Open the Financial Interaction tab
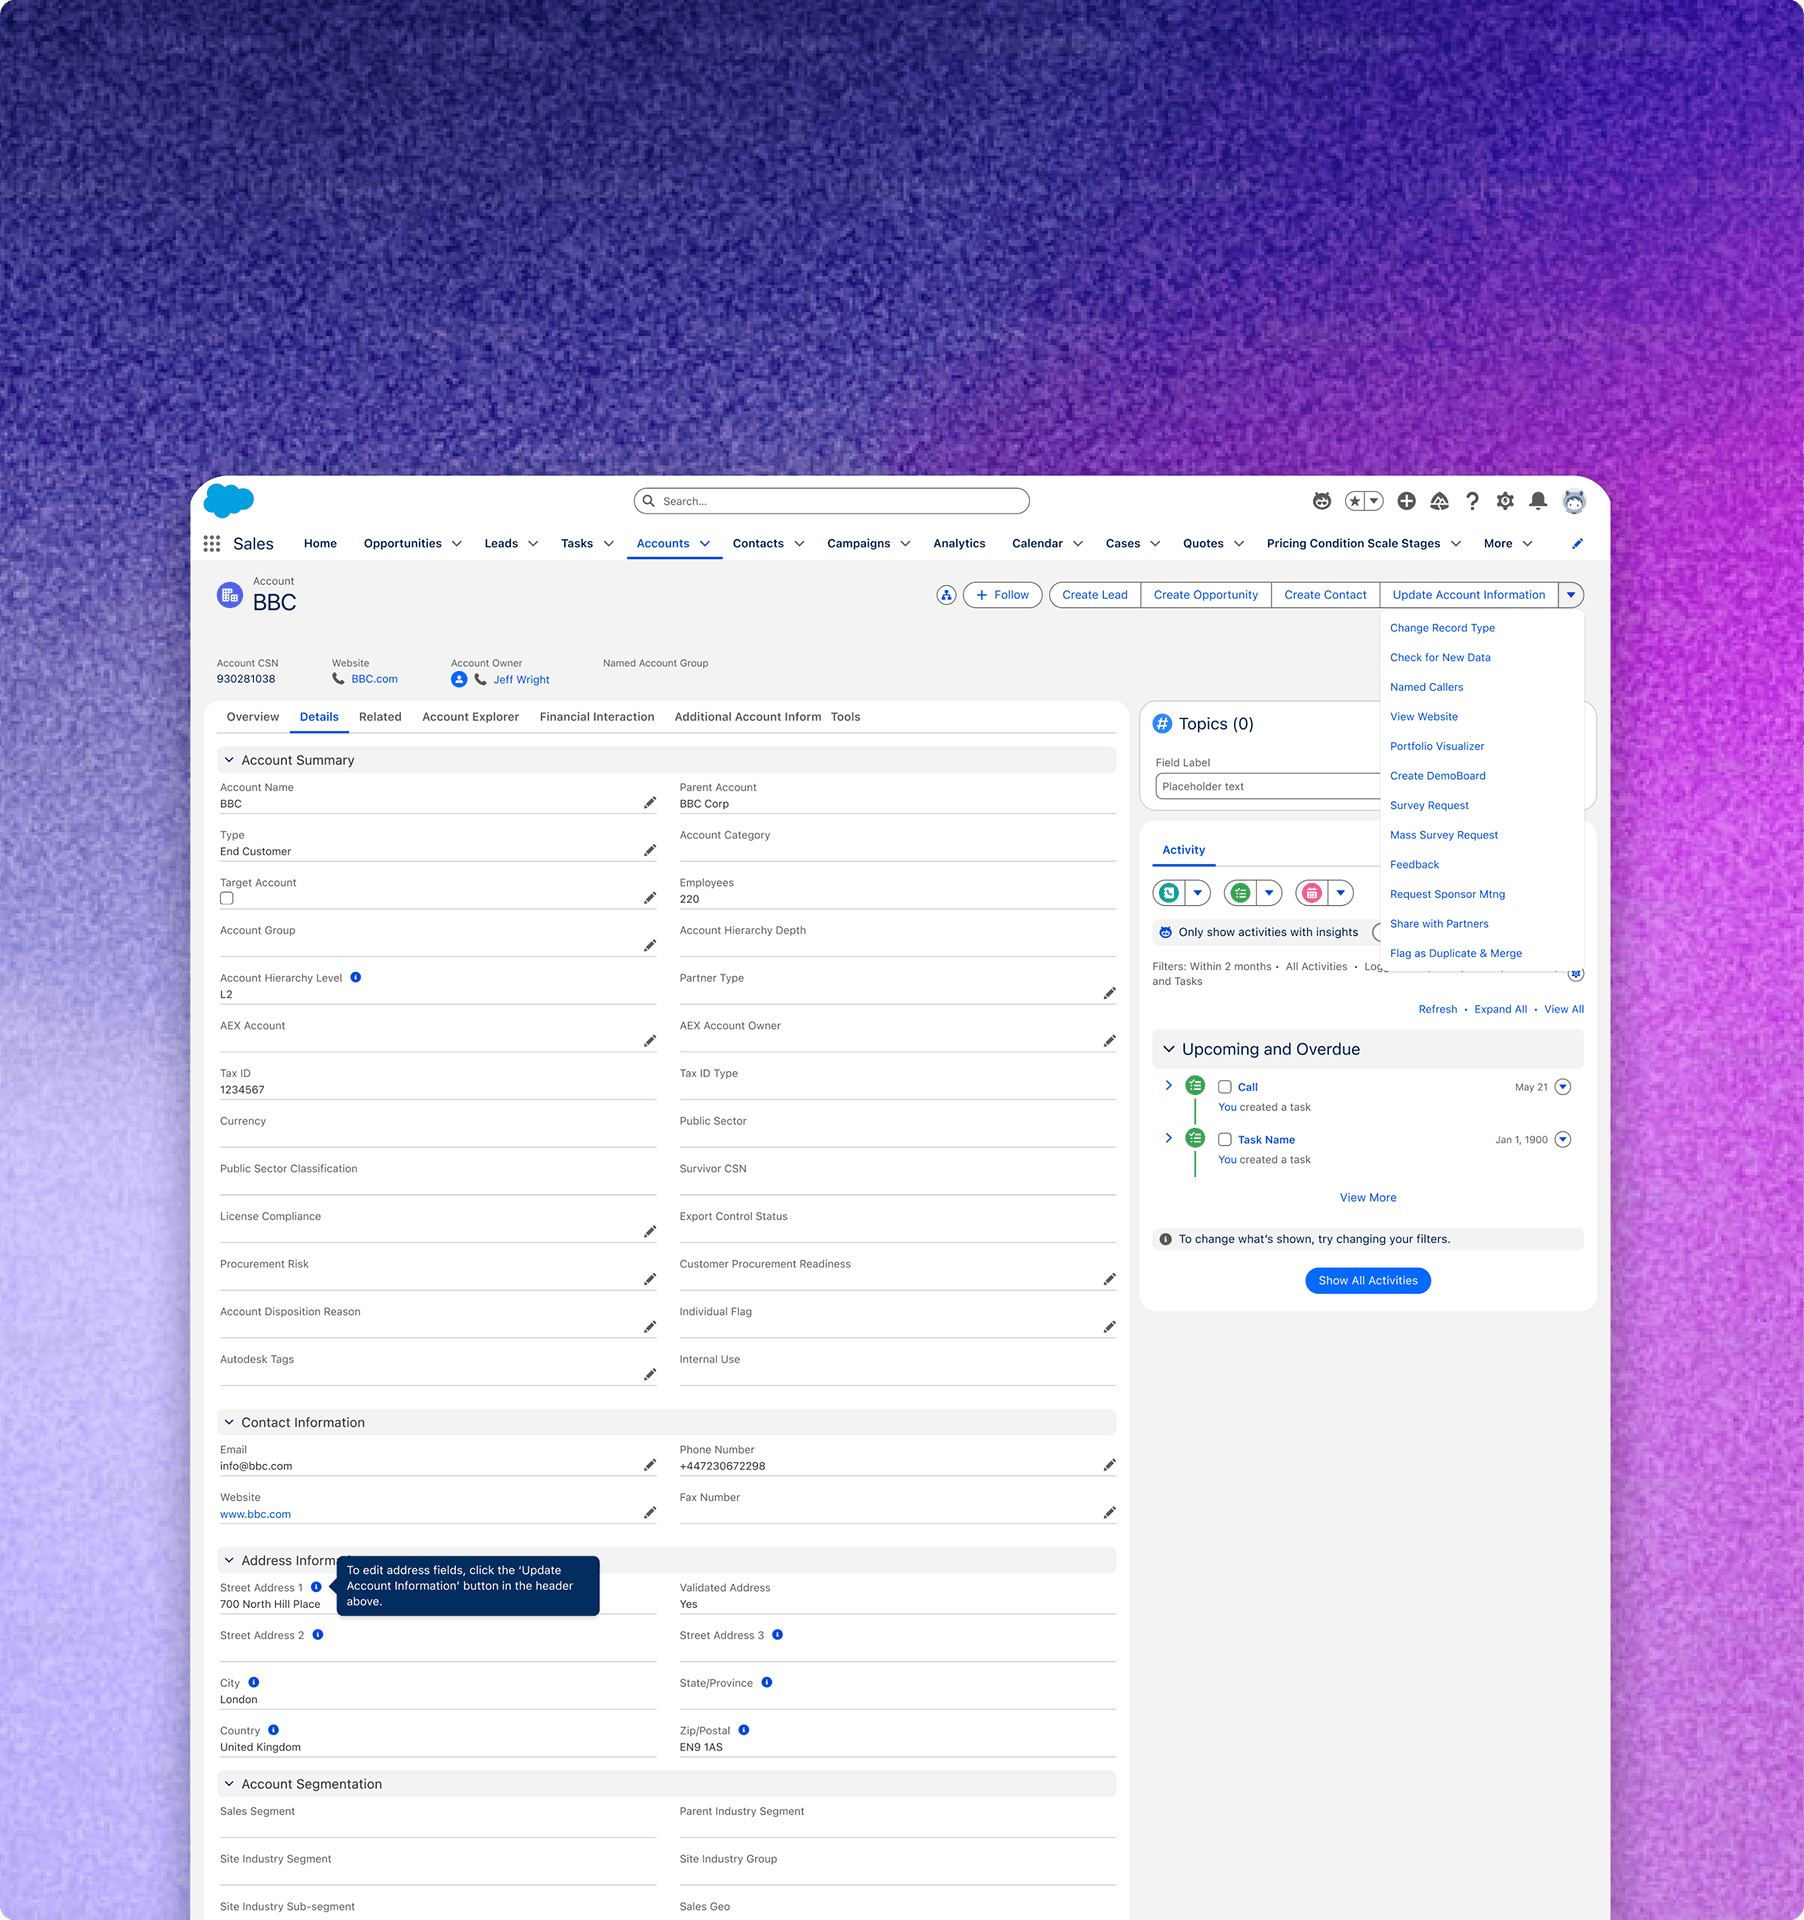1804x1920 pixels. point(597,717)
